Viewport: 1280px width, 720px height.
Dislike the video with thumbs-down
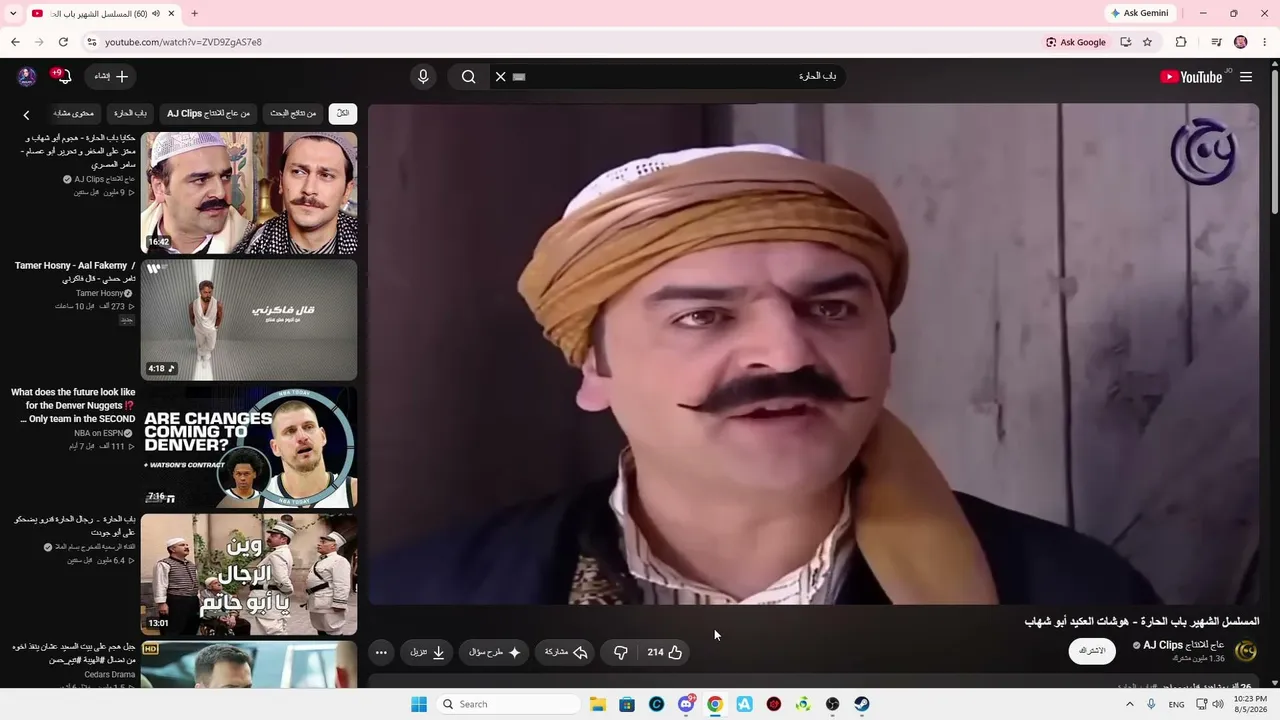tap(620, 652)
